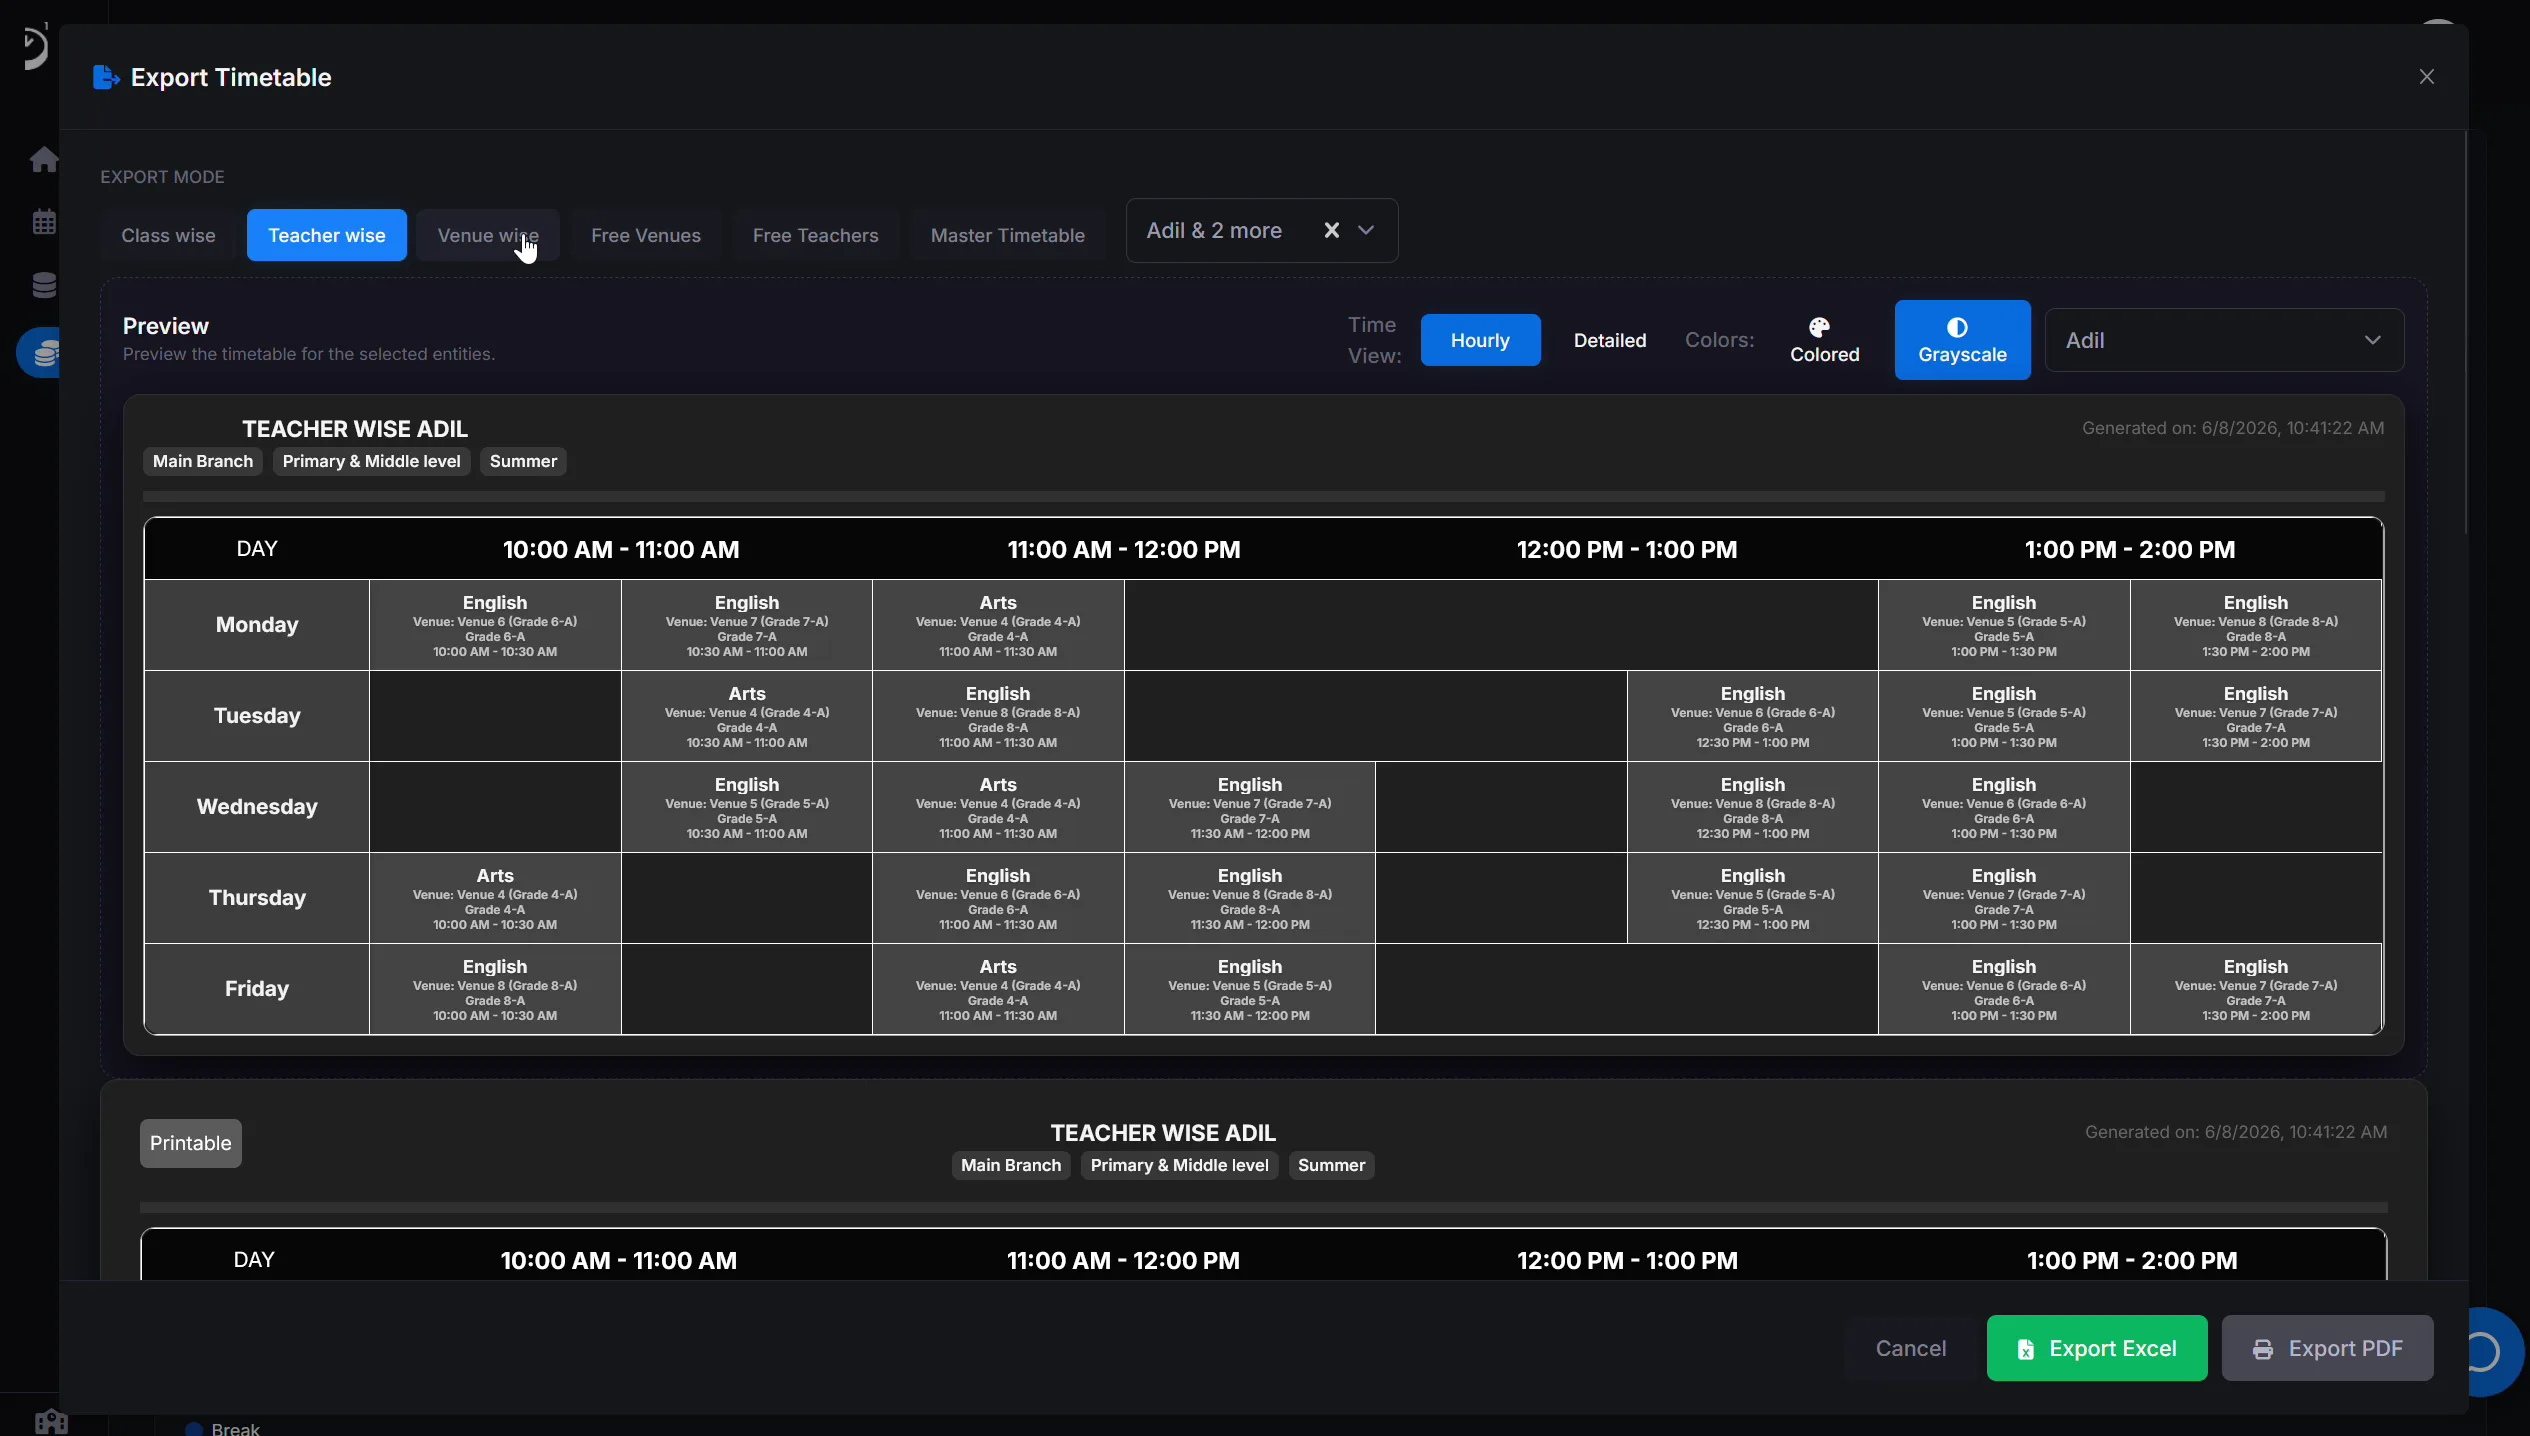Set time view to Detailed
The image size is (2530, 1436).
click(1609, 340)
